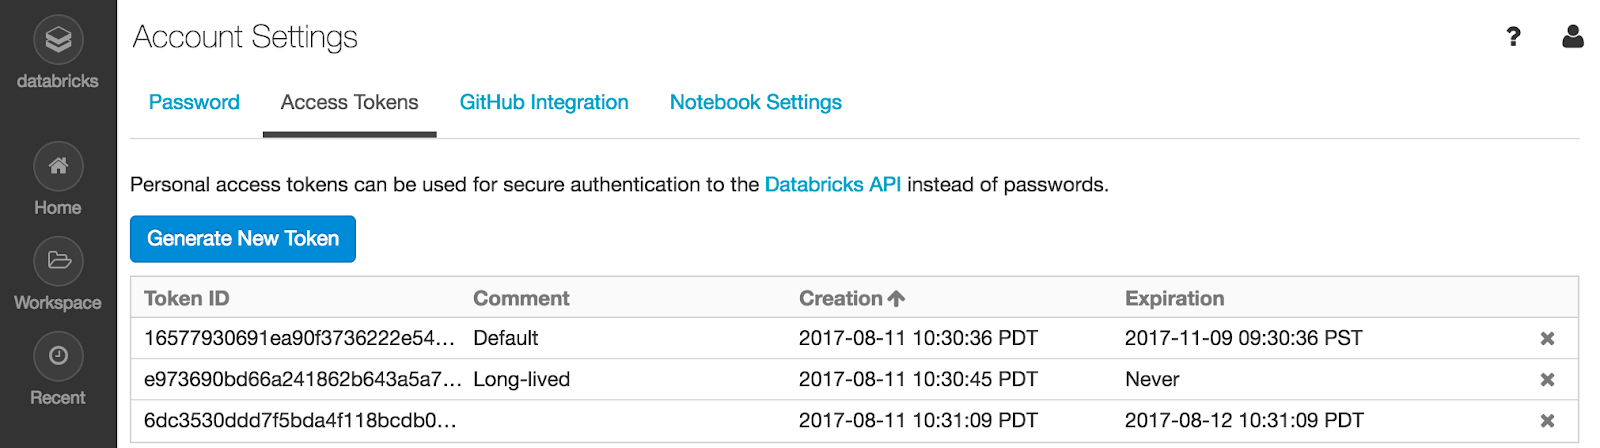Open the Workspace folder icon
The width and height of the screenshot is (1600, 448).
click(58, 261)
